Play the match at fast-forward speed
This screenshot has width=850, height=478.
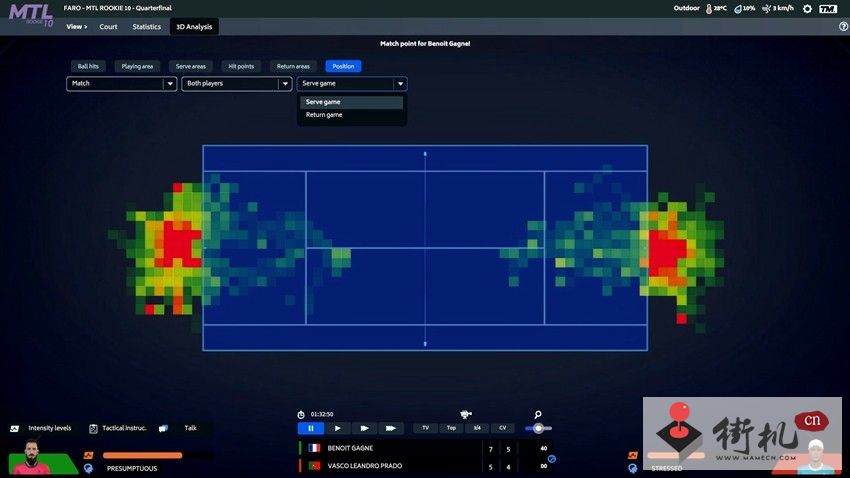pos(364,428)
